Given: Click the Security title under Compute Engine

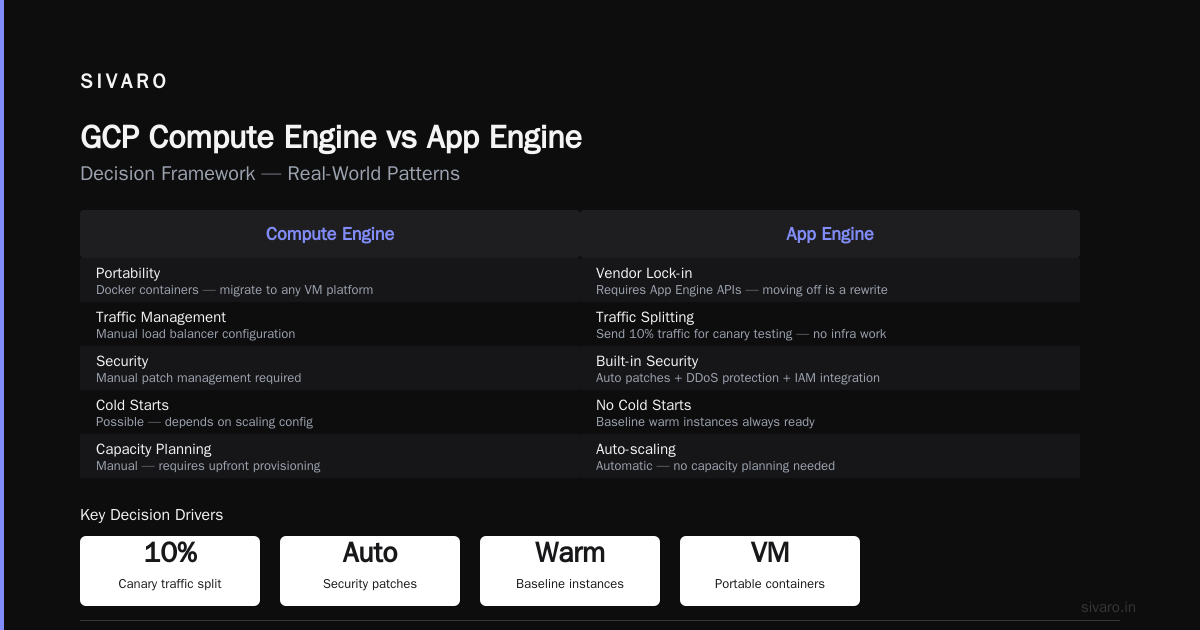Looking at the screenshot, I should coord(122,361).
